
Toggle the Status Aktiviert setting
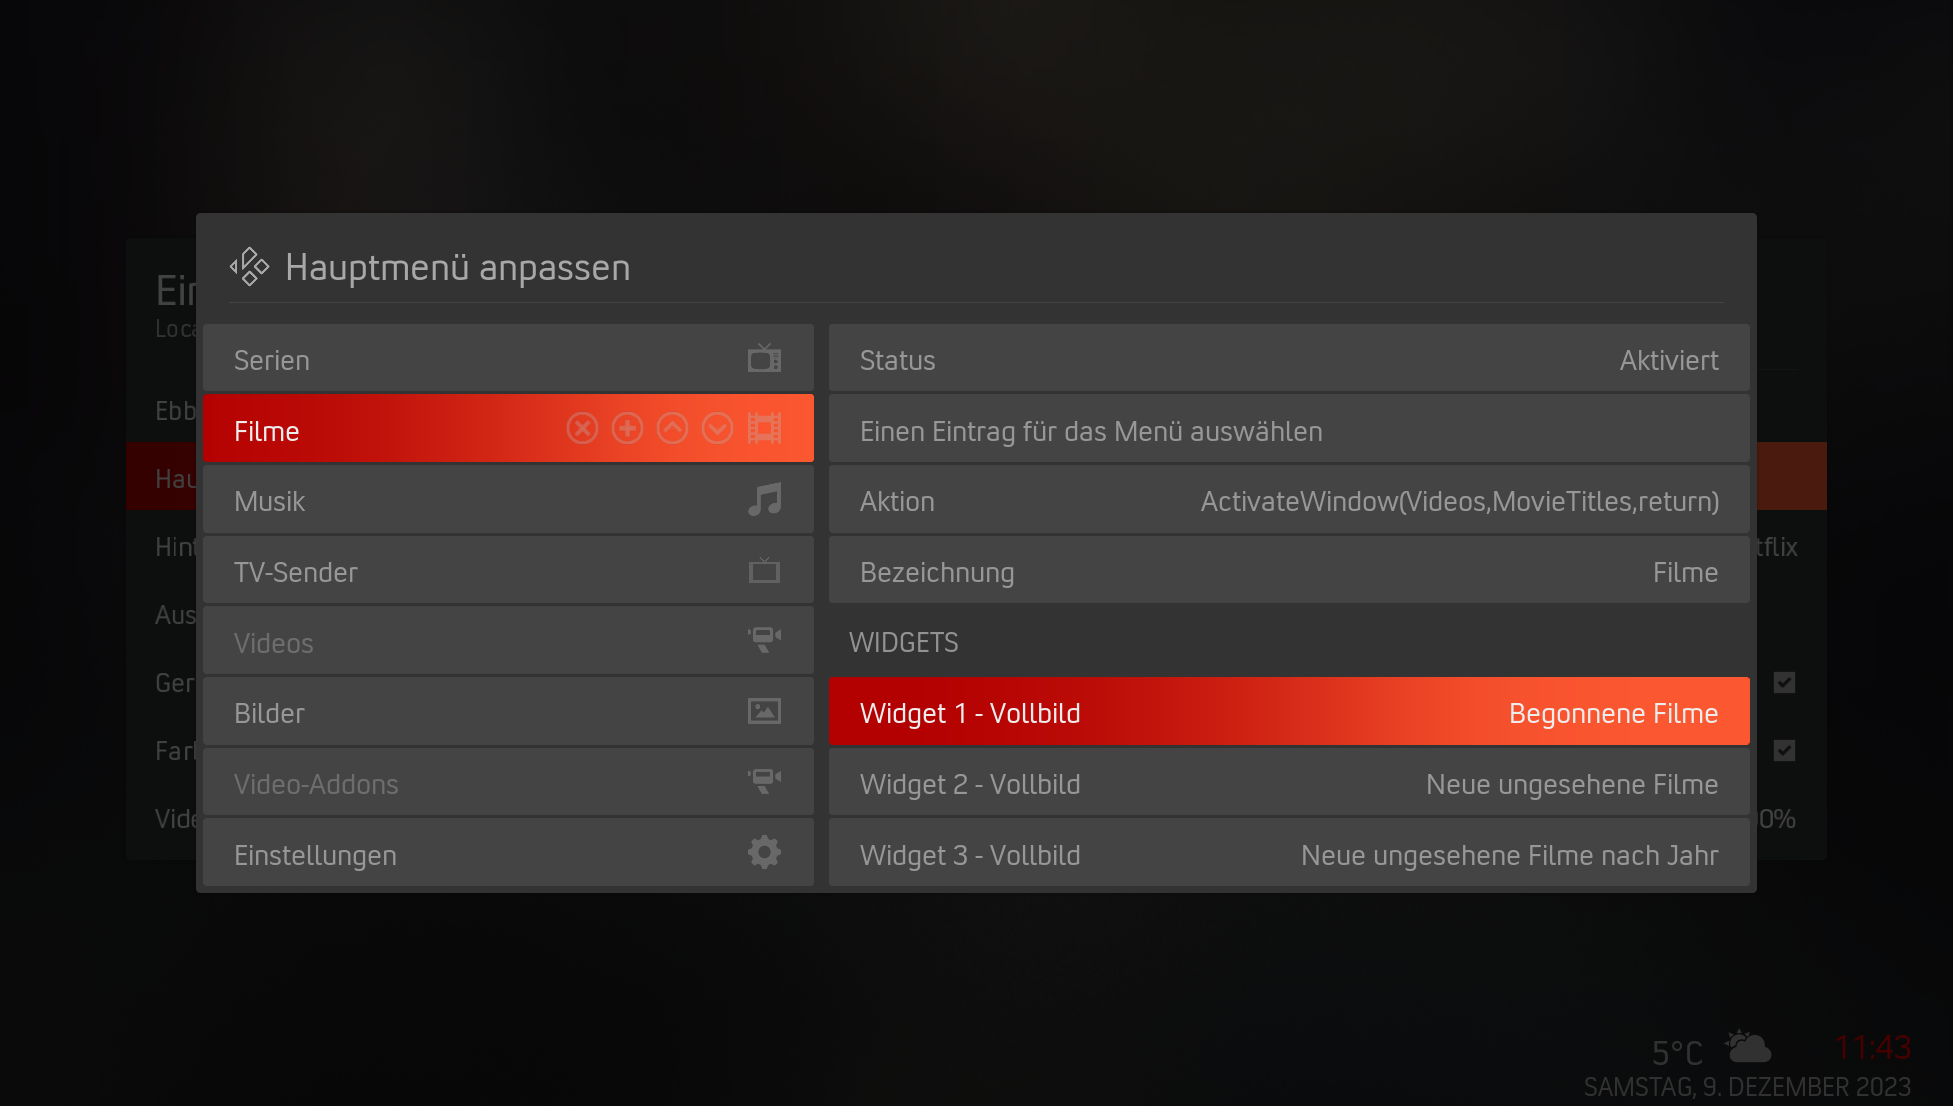pyautogui.click(x=1289, y=358)
